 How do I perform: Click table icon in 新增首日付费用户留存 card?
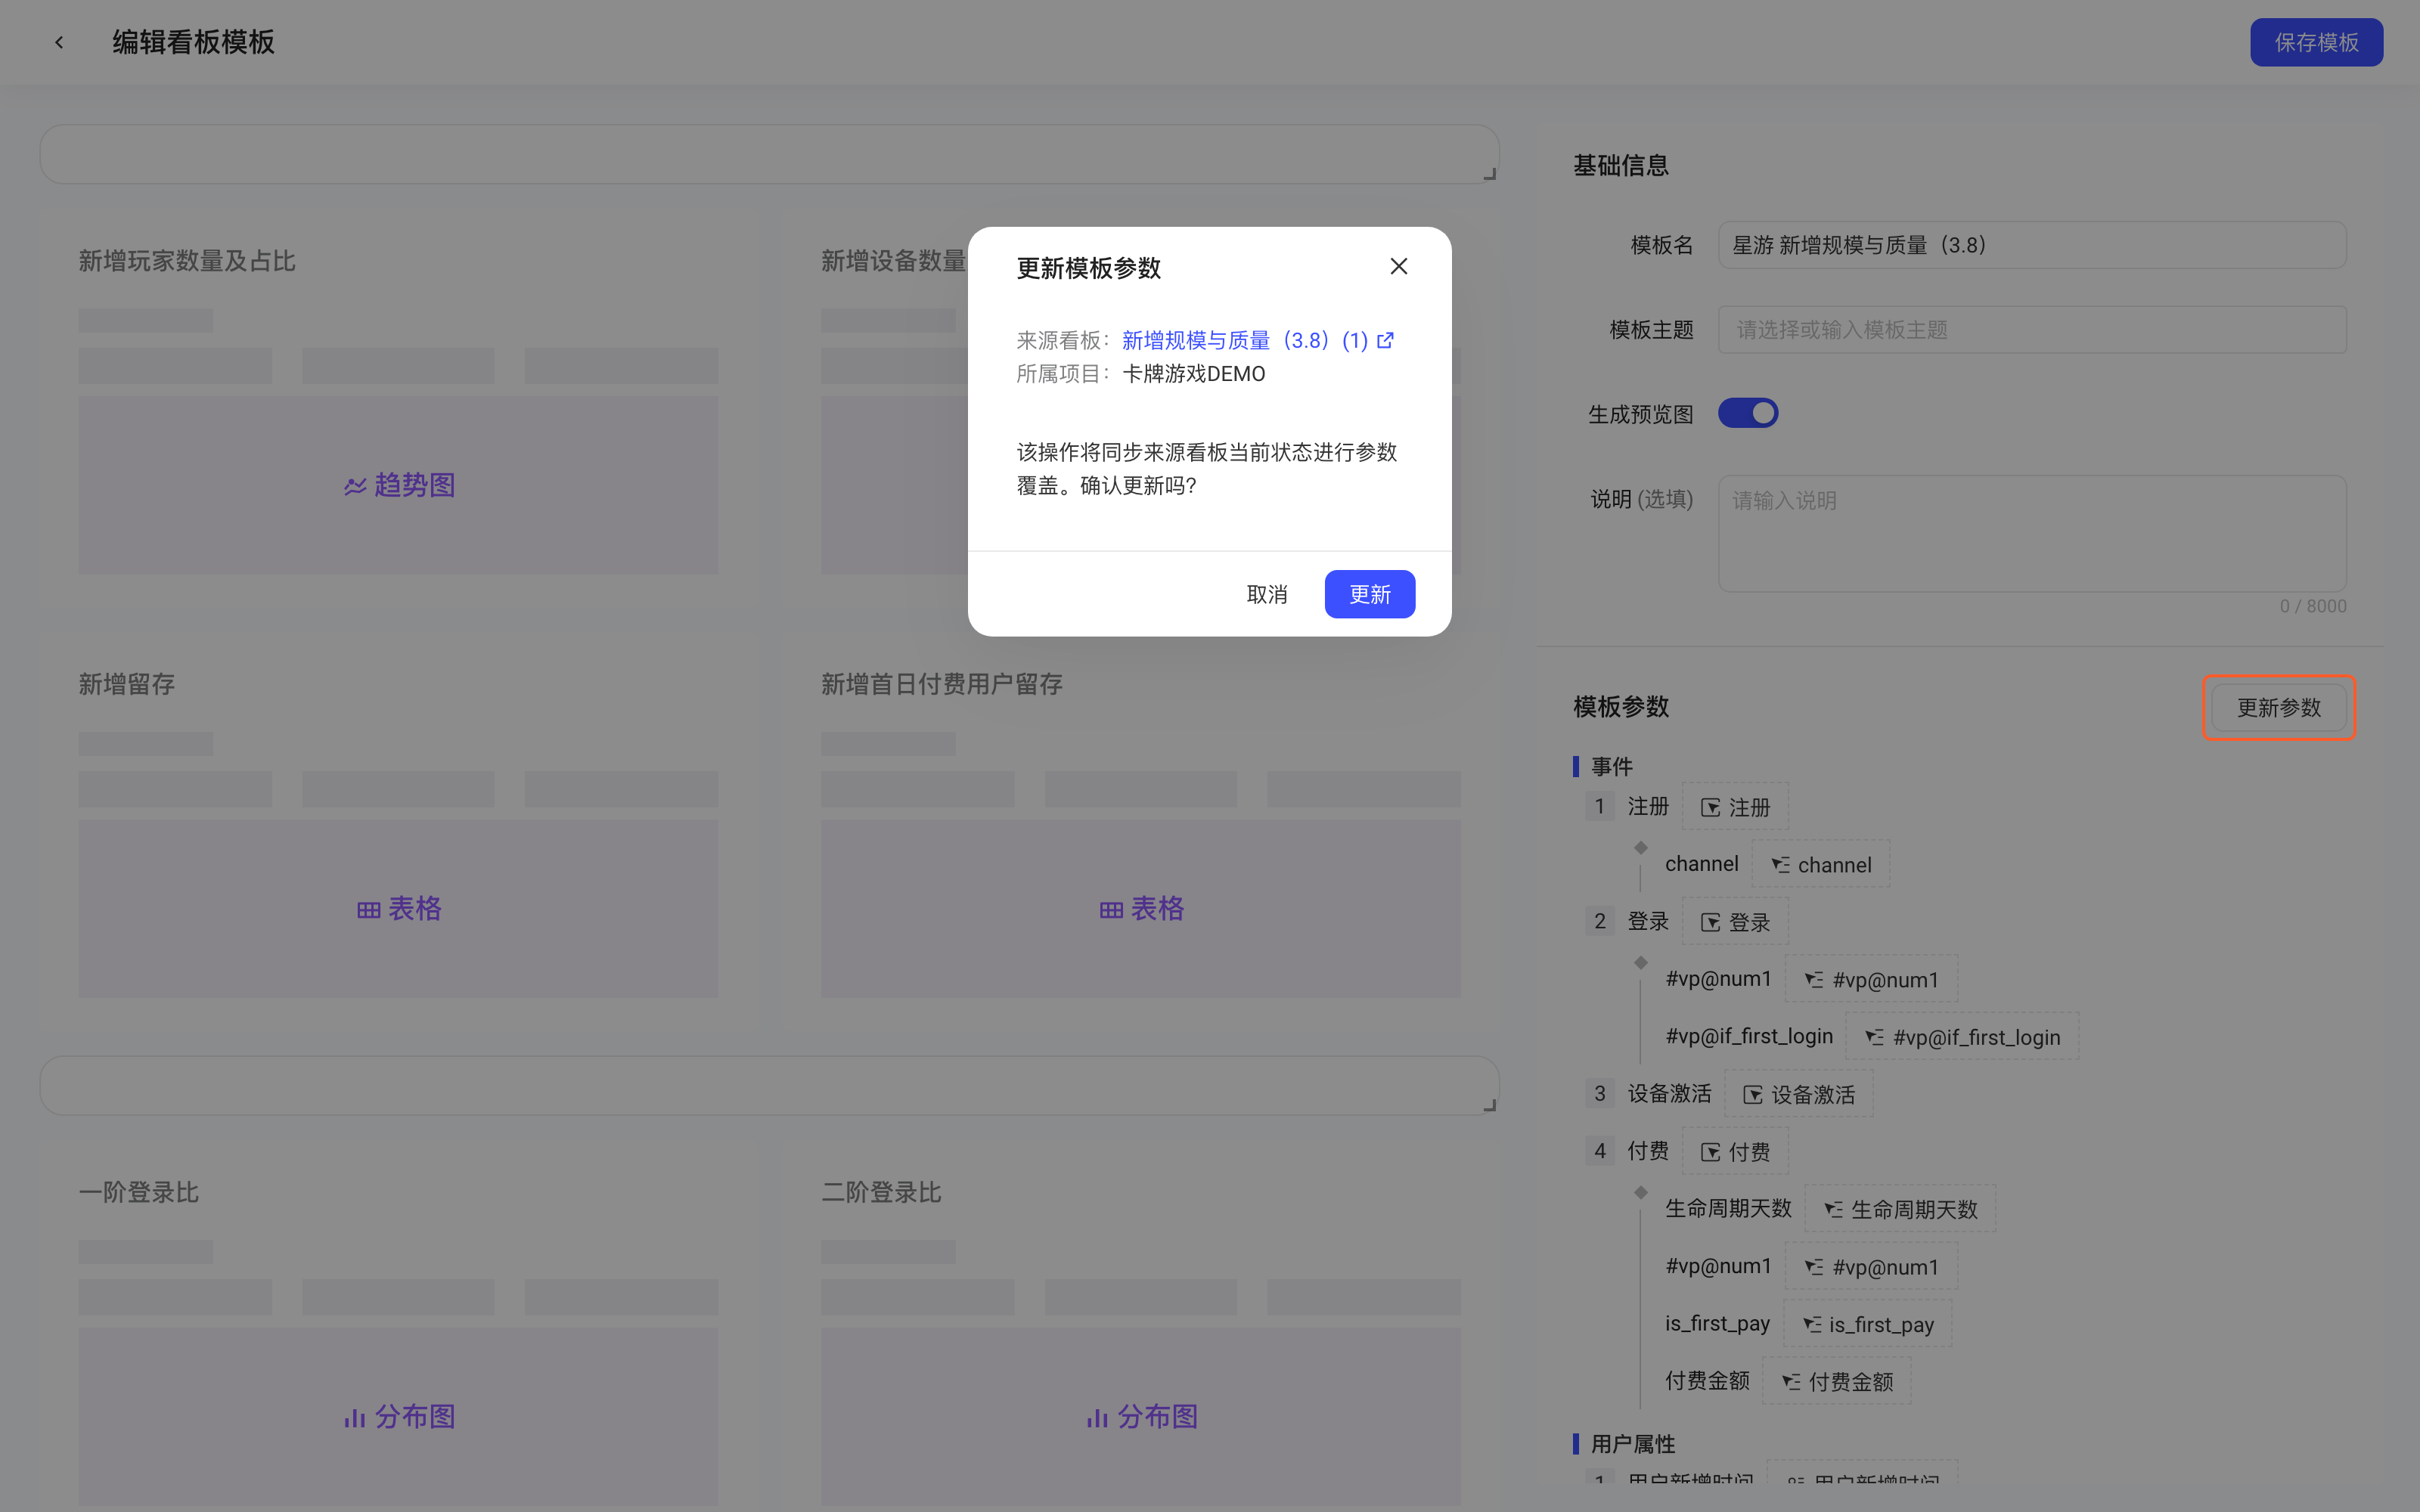[1111, 910]
